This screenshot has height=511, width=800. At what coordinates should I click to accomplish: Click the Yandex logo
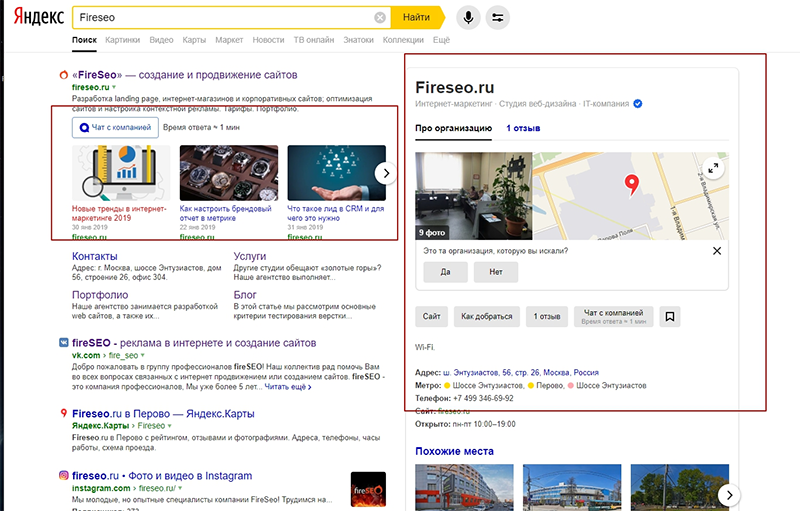coord(33,18)
